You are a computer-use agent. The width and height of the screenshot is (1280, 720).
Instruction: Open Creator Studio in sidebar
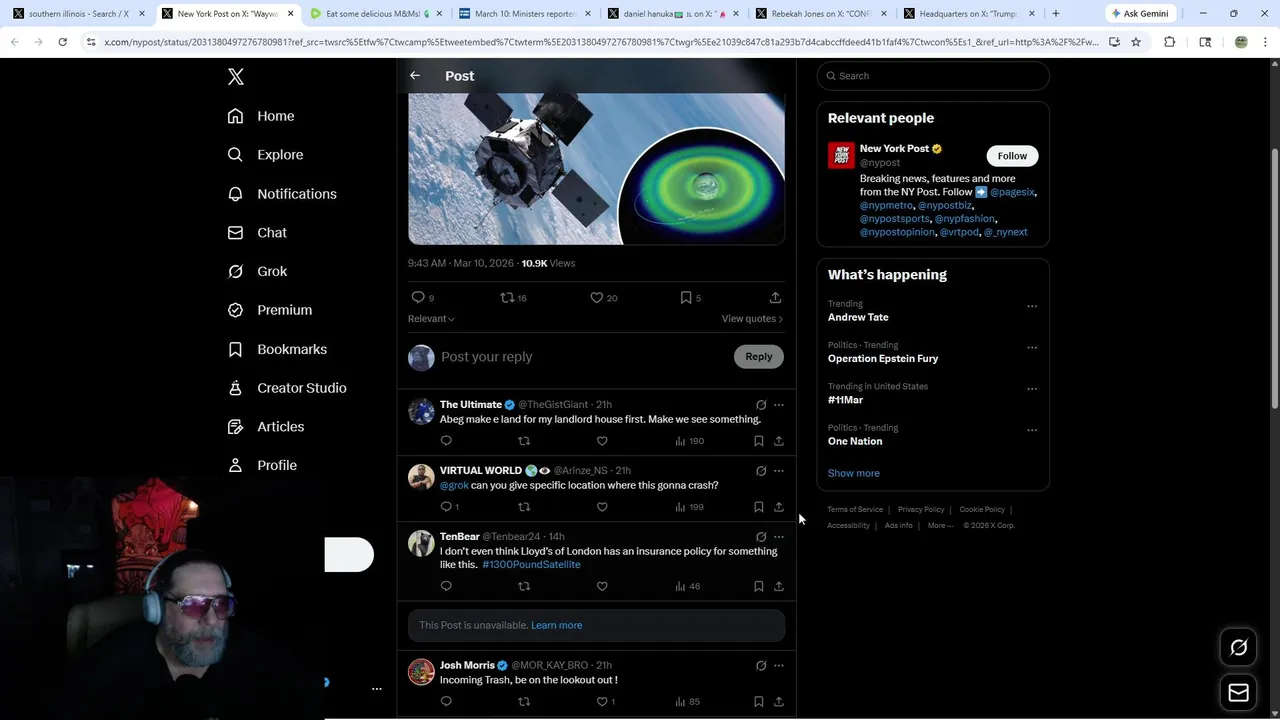click(x=287, y=388)
